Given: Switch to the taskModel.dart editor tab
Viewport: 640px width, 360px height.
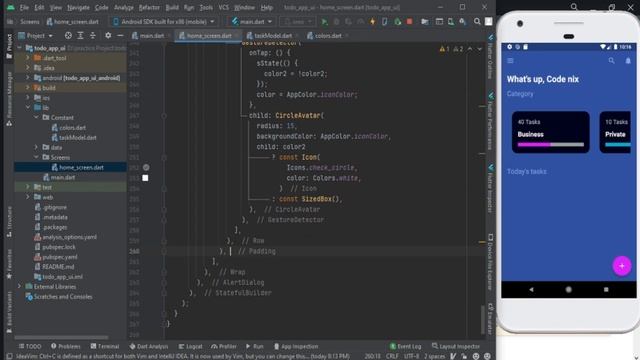Looking at the screenshot, I should tap(273, 36).
